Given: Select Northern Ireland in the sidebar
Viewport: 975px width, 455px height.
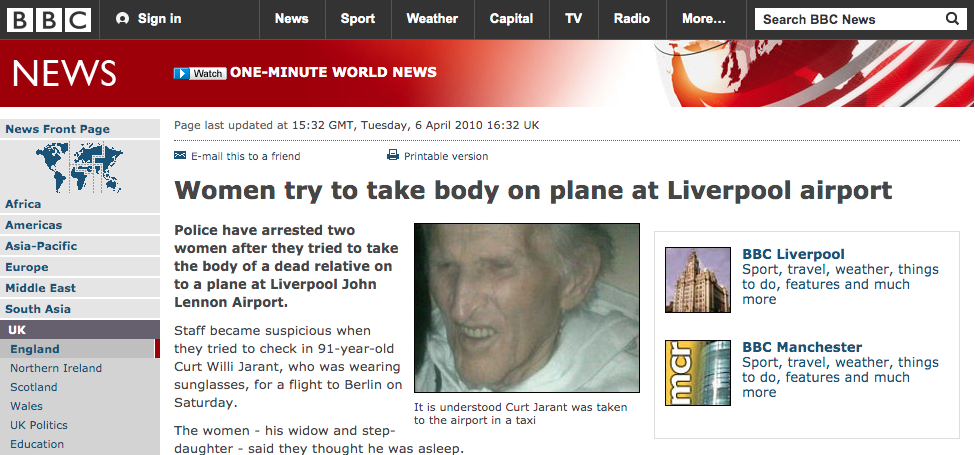Looking at the screenshot, I should coord(56,368).
